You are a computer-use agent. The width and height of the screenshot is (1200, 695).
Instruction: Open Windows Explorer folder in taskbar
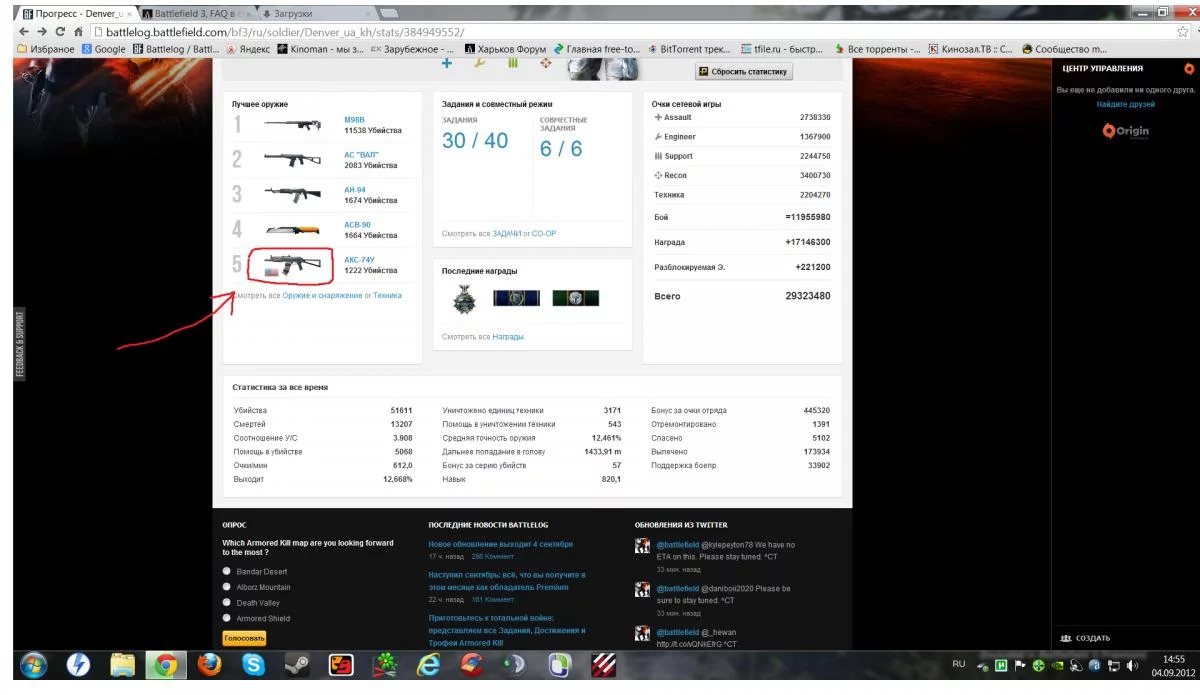(122, 664)
